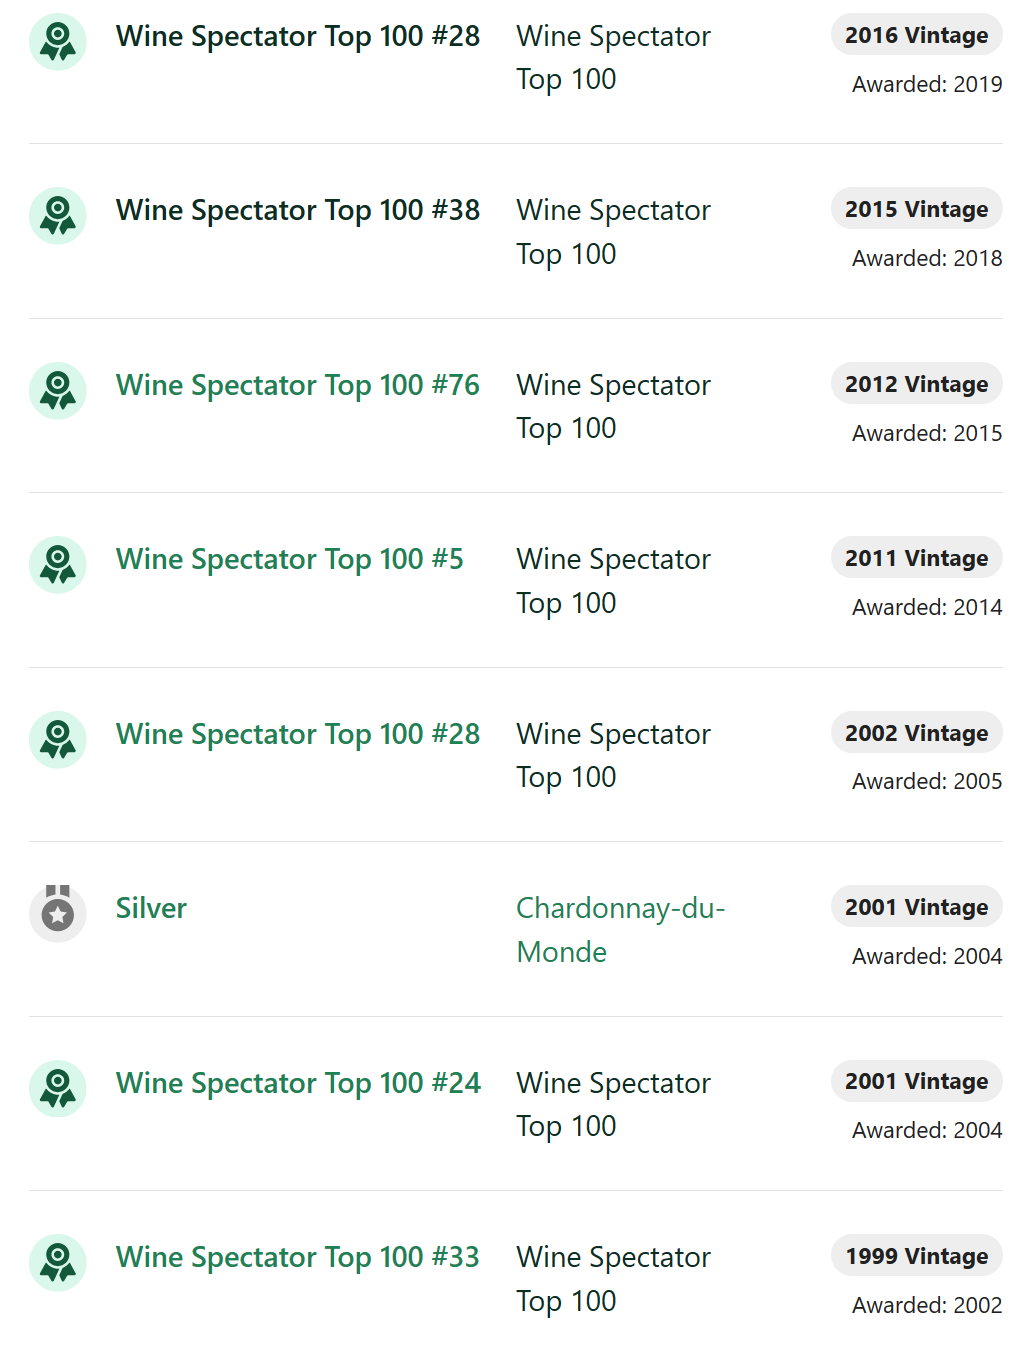Screen dimensions: 1026x1355
Task: Click the ribbon icon beside Top 100 #38
Action: point(58,216)
